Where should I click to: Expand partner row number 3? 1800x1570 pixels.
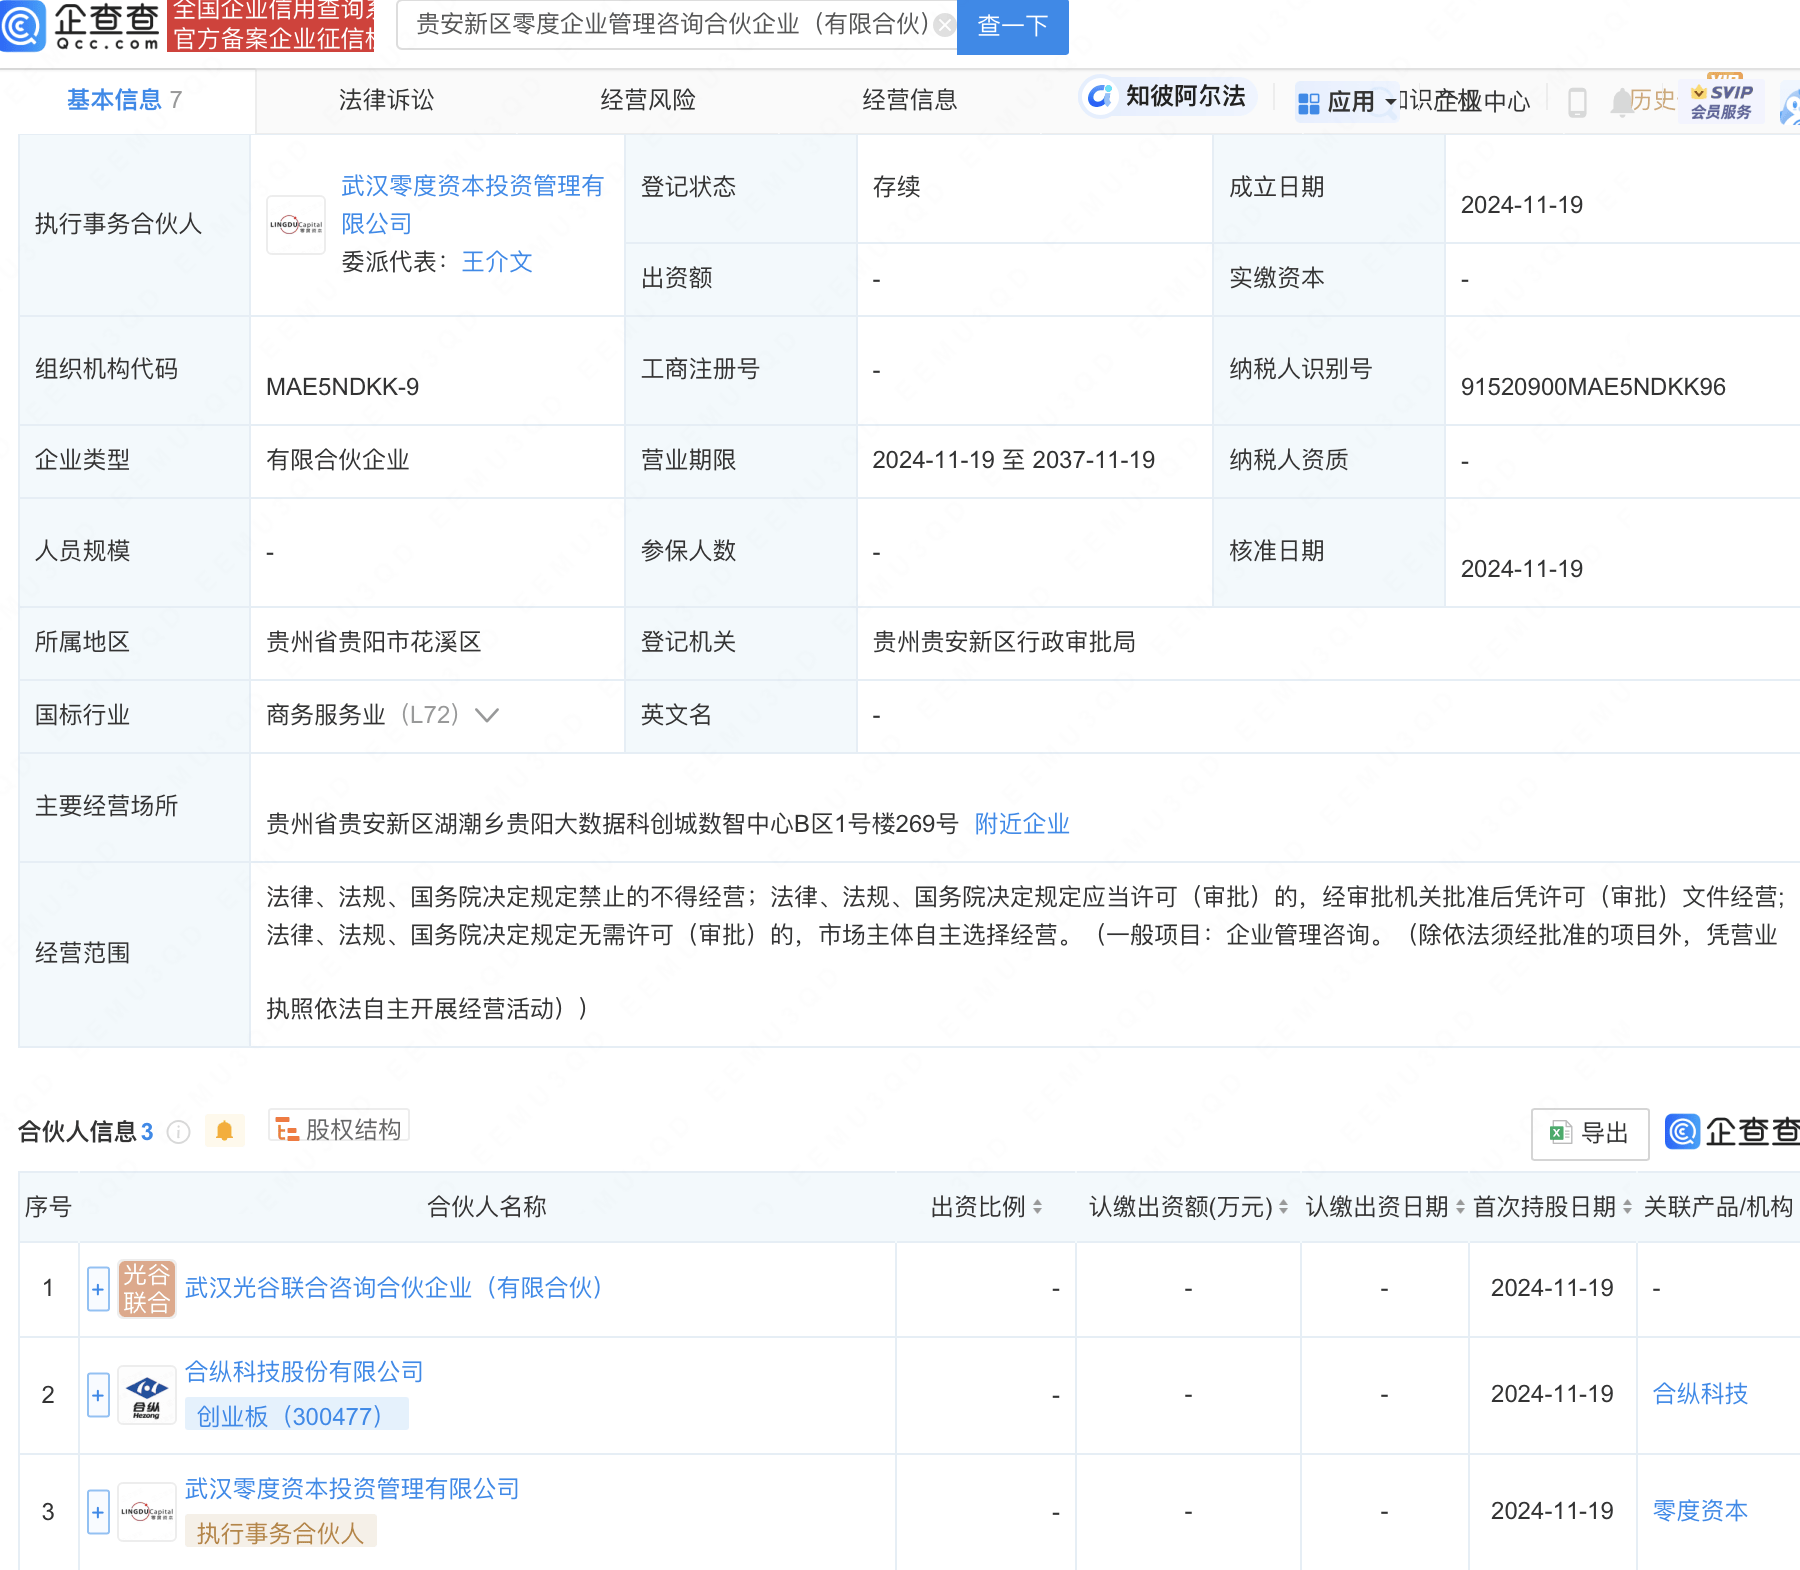pyautogui.click(x=98, y=1512)
